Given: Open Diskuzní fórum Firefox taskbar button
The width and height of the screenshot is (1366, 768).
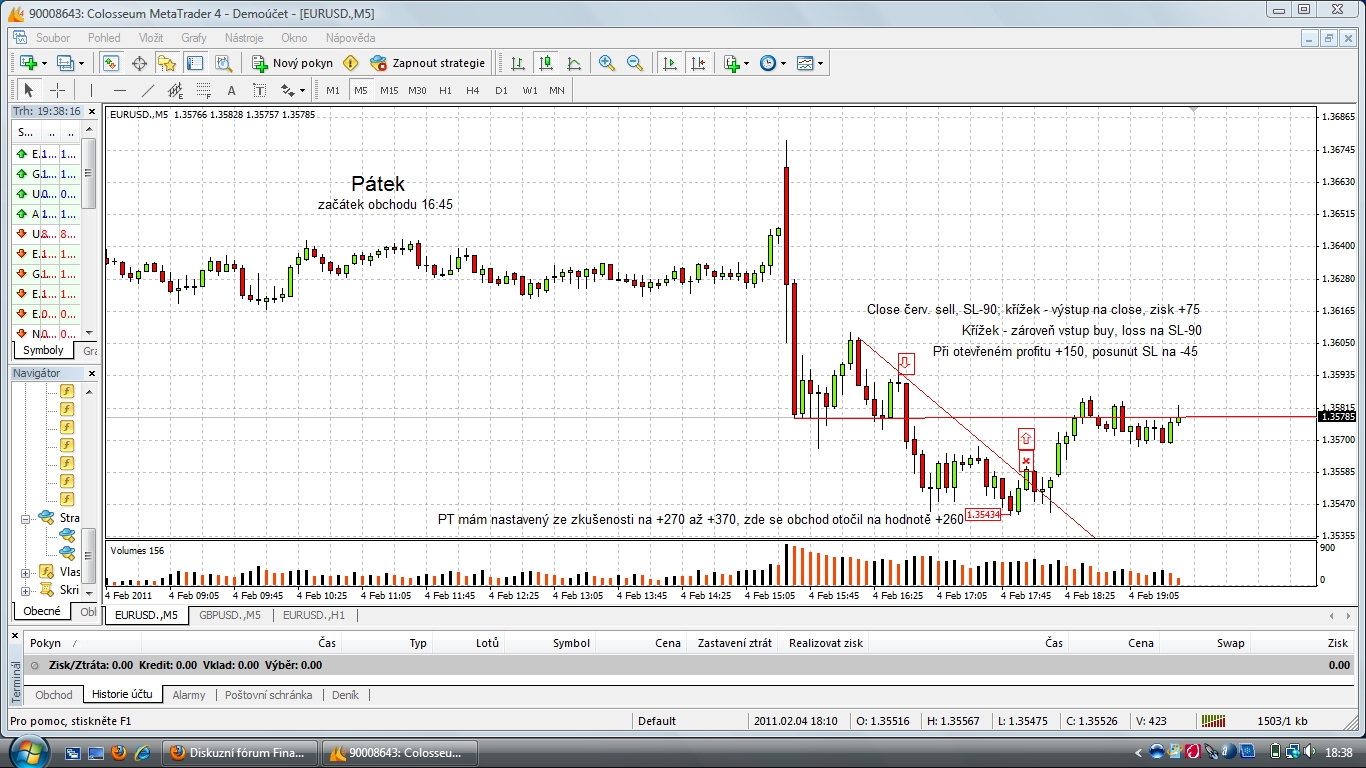Looking at the screenshot, I should pyautogui.click(x=240, y=752).
